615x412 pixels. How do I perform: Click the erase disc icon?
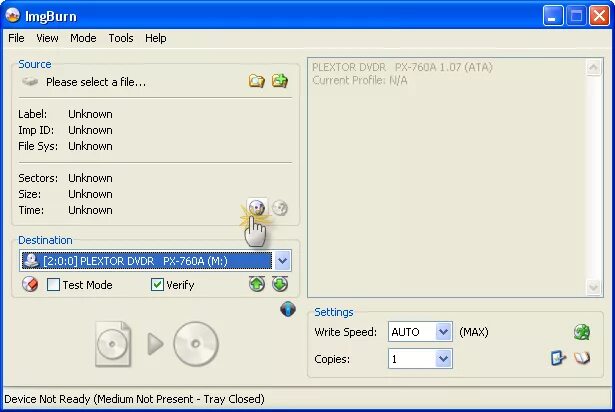coord(30,284)
